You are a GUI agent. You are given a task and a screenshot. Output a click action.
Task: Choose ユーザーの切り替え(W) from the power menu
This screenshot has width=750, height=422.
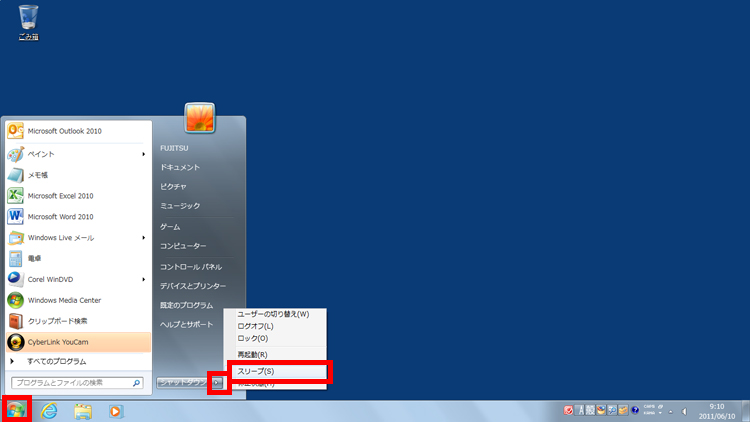tap(275, 314)
